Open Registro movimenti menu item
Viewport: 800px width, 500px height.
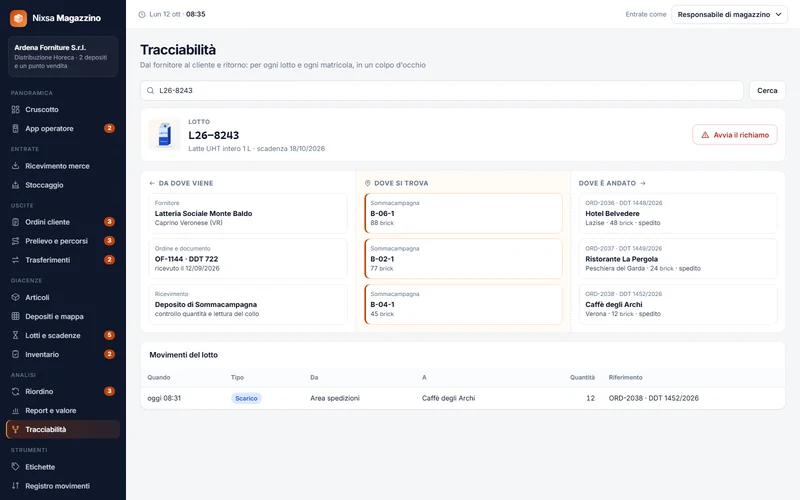click(x=63, y=486)
